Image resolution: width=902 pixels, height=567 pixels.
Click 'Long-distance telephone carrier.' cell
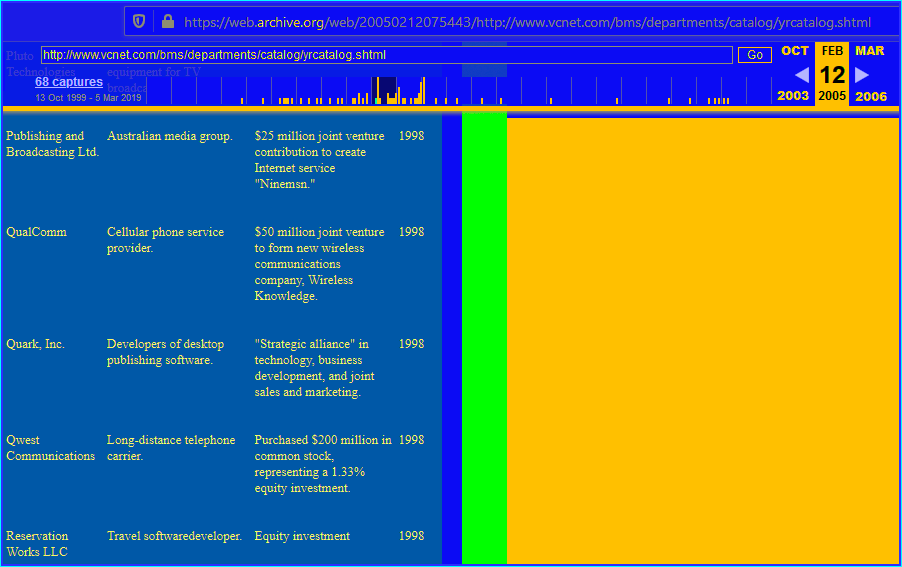click(x=171, y=448)
